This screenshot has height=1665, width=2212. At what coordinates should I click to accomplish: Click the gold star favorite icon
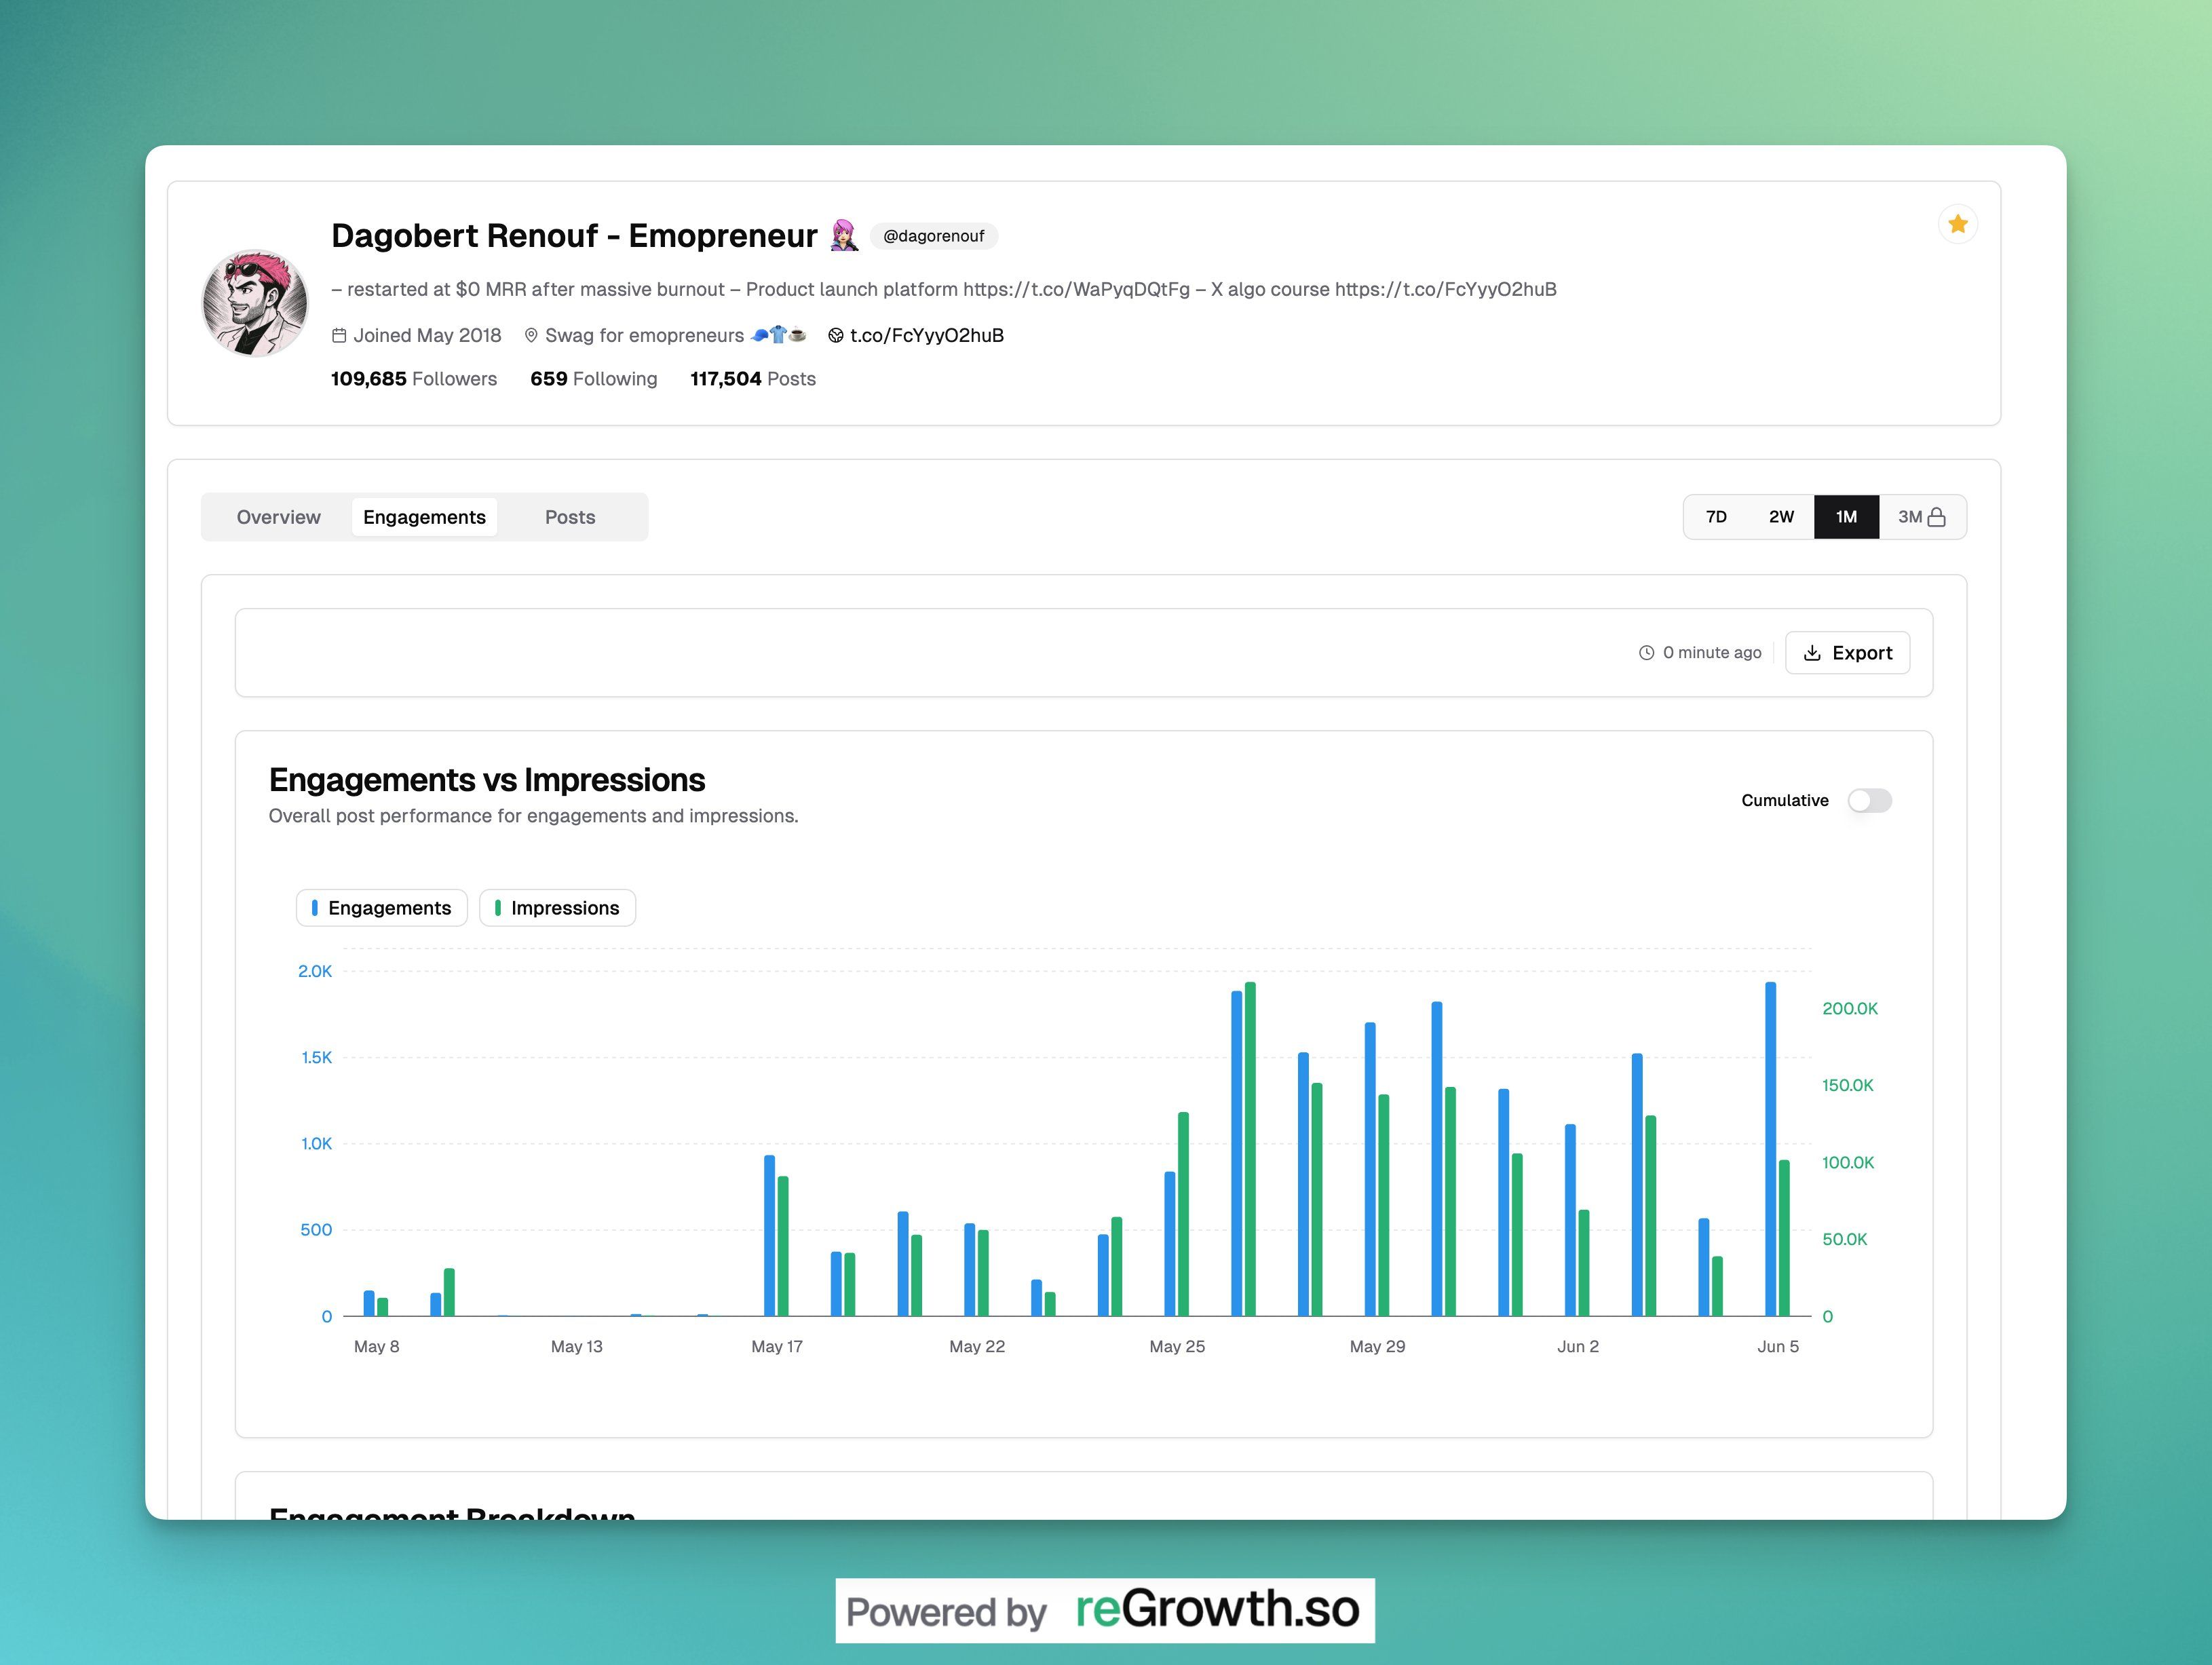click(1957, 224)
